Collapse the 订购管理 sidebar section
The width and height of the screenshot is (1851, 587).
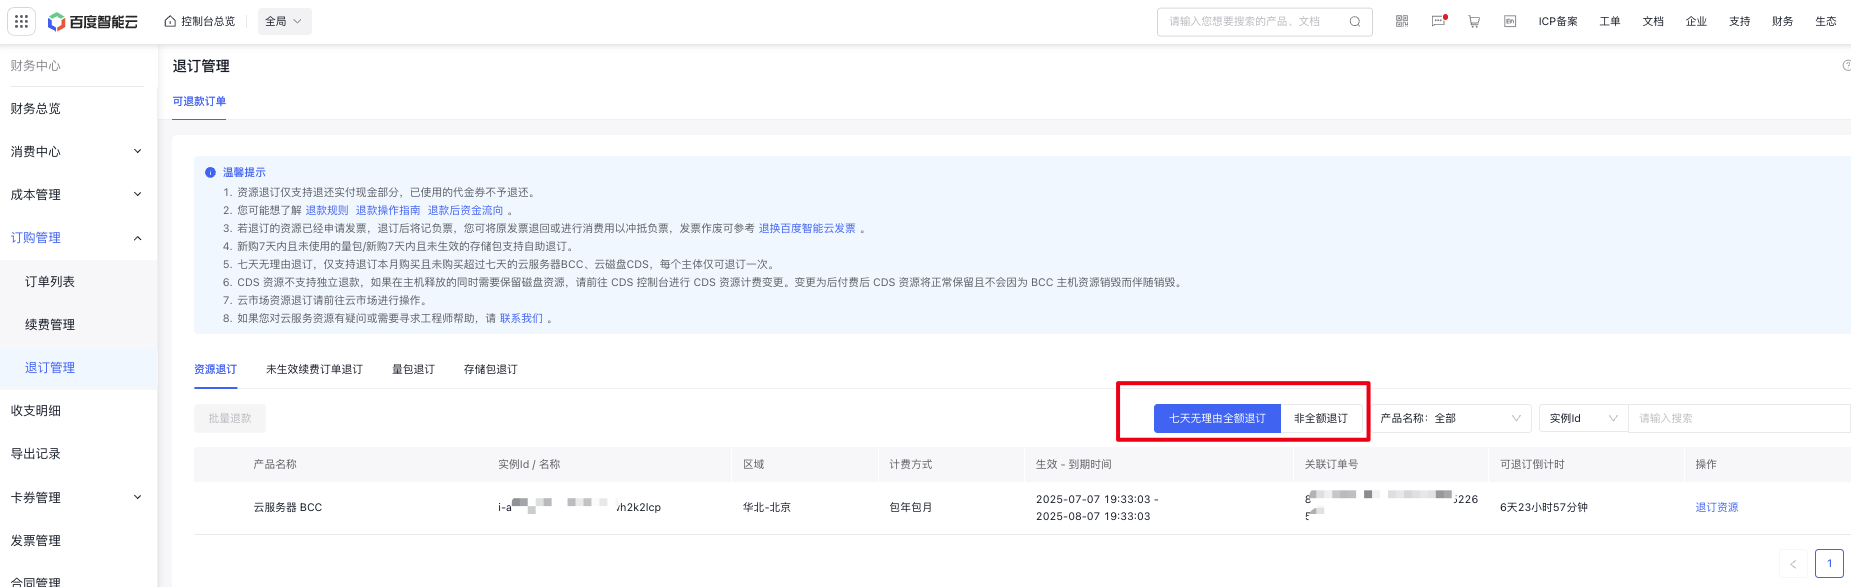click(78, 237)
